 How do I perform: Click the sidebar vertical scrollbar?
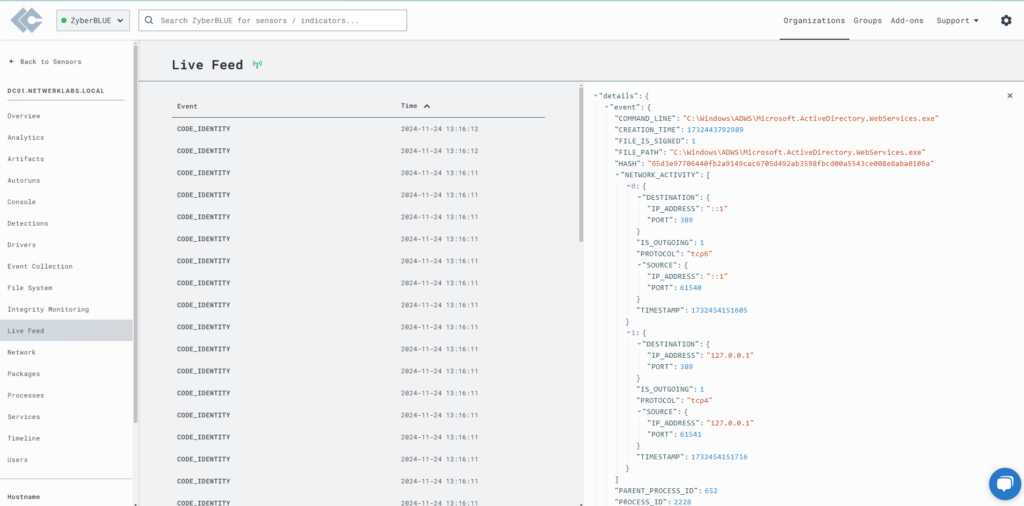(x=135, y=234)
